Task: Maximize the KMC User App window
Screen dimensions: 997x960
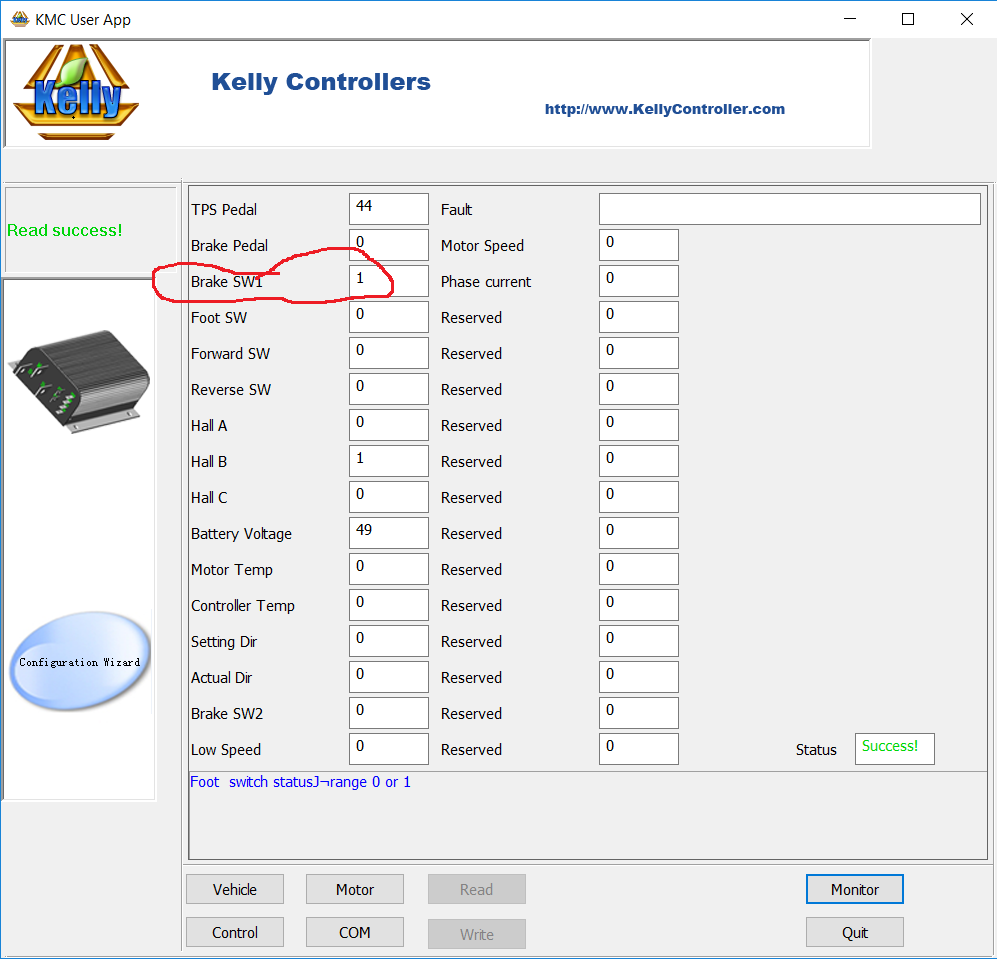Action: (908, 19)
